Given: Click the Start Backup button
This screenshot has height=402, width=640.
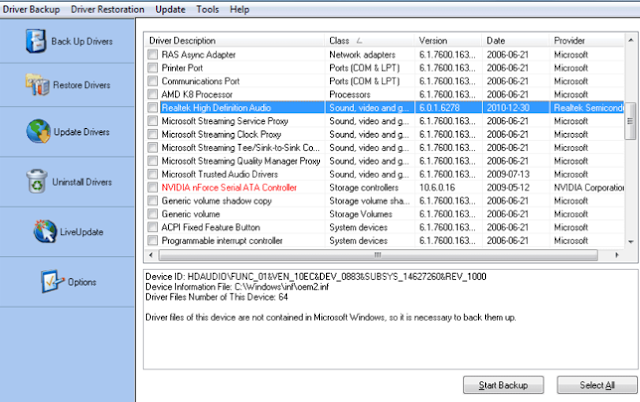Looking at the screenshot, I should click(503, 385).
